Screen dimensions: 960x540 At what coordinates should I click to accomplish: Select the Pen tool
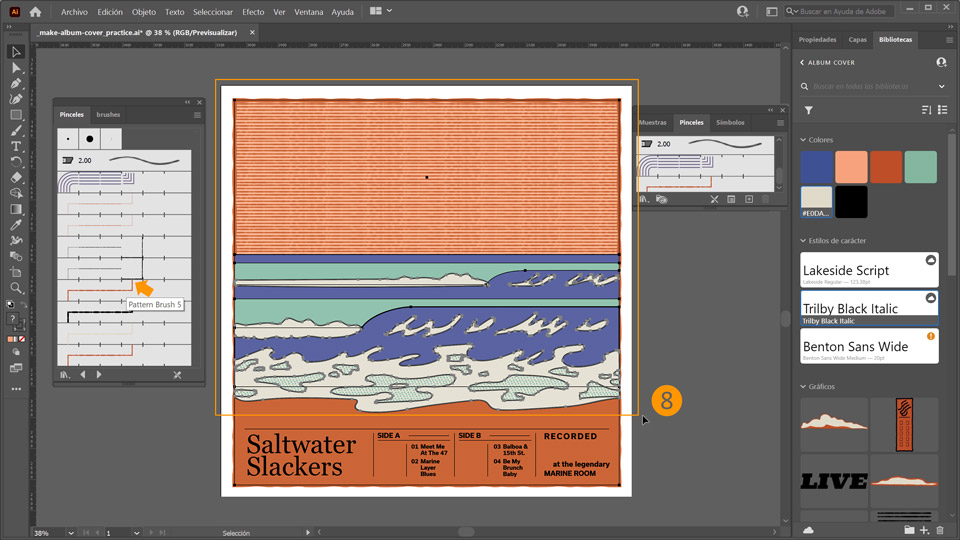pyautogui.click(x=16, y=84)
